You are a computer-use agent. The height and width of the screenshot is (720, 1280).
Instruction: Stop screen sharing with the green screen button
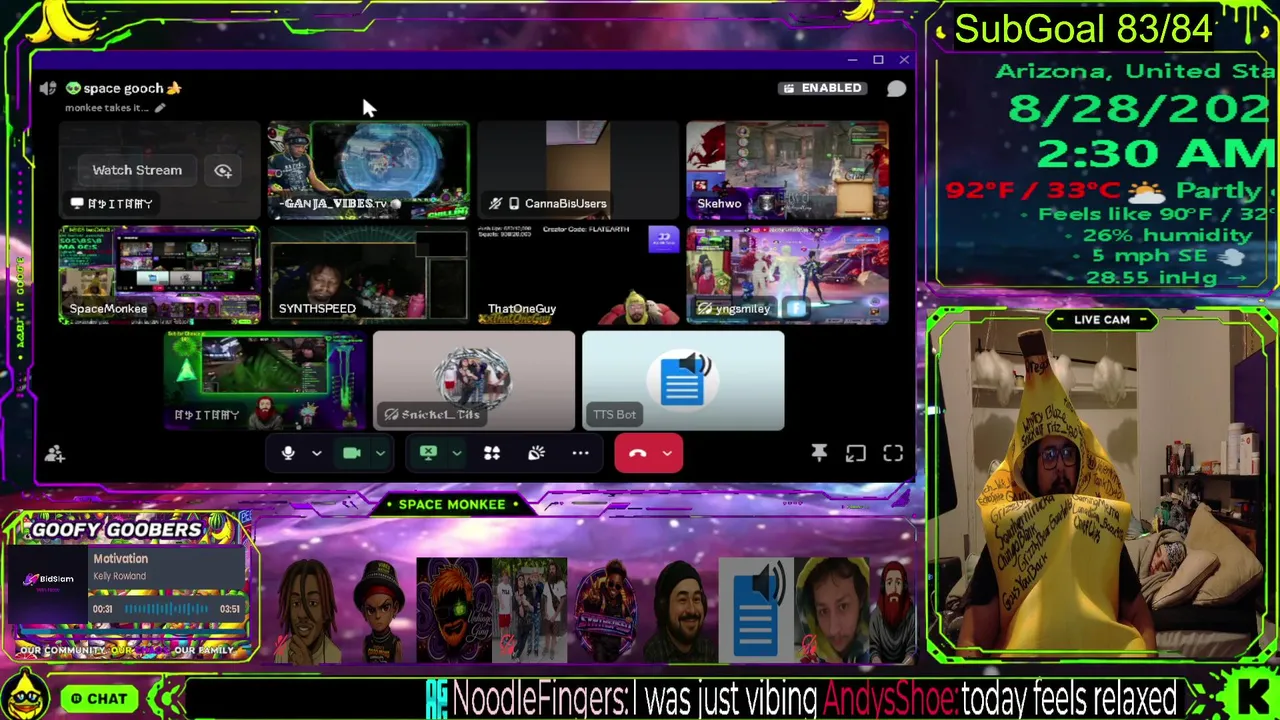[x=428, y=453]
